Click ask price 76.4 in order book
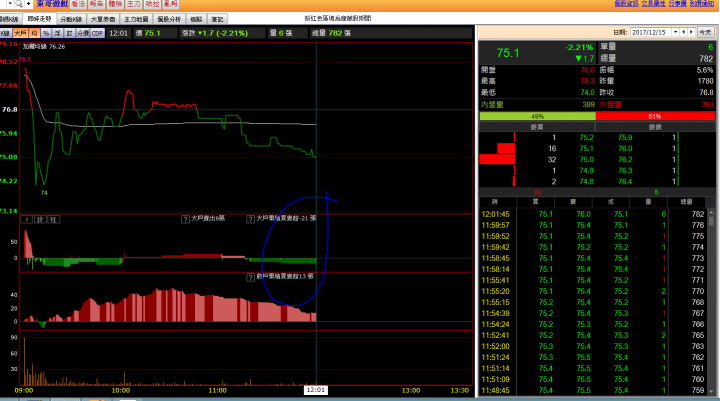Screen dimensions: 720x401 625,181
